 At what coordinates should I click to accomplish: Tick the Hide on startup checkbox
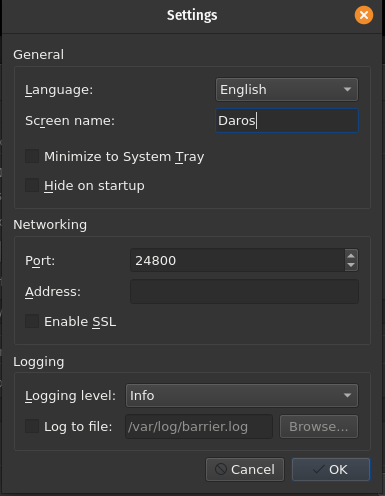coord(32,185)
